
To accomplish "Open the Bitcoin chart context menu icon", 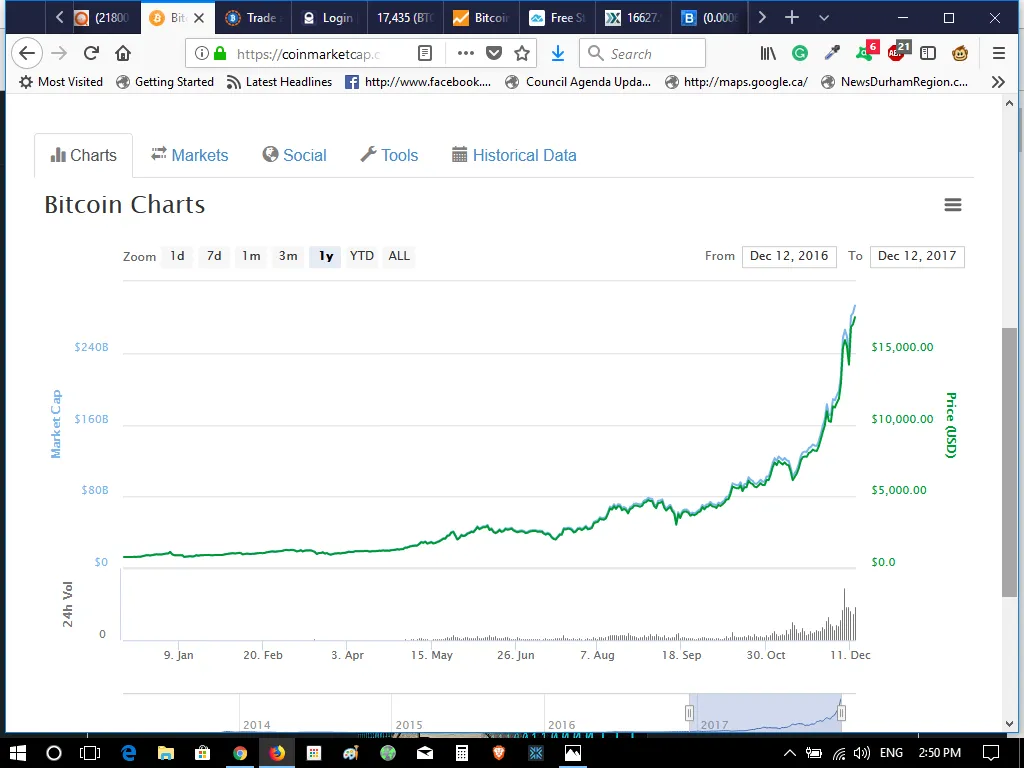I will tap(953, 205).
